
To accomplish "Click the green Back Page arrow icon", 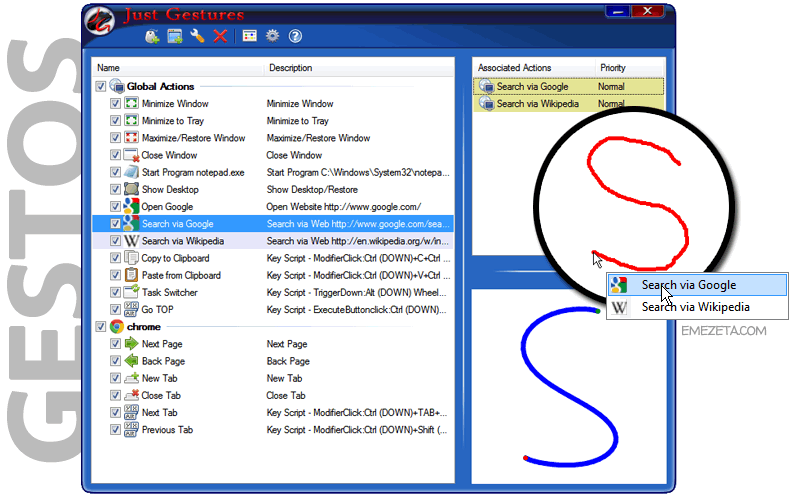I will (132, 361).
